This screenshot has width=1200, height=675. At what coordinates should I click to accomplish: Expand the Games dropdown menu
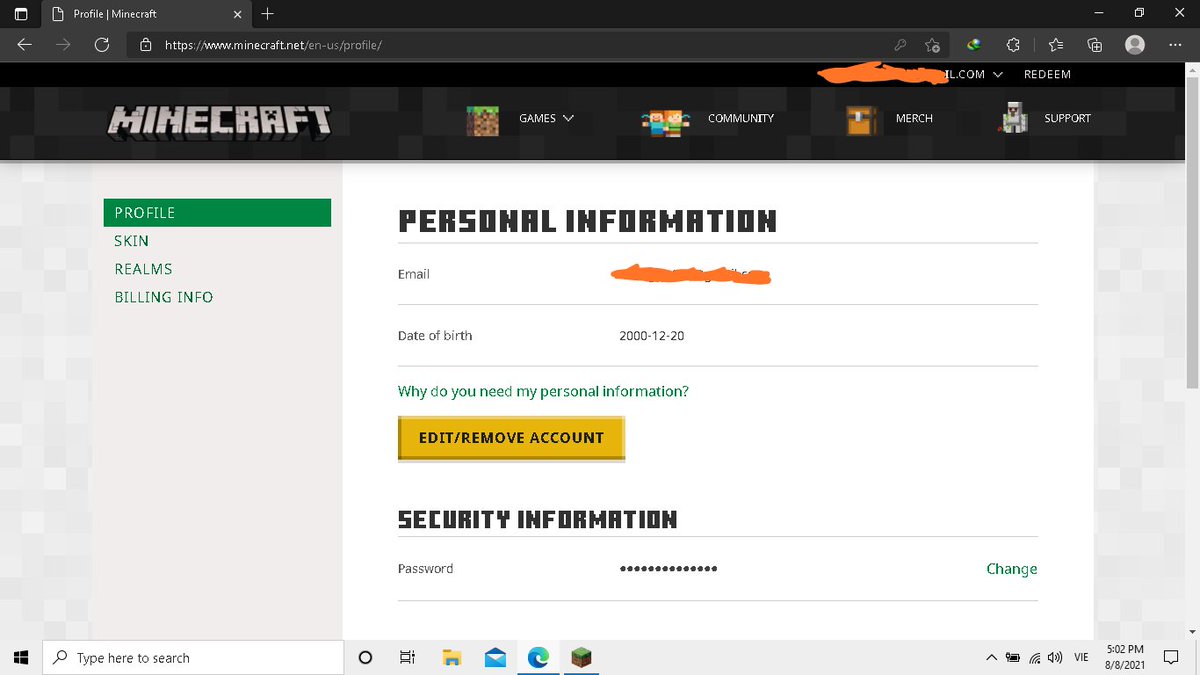point(547,118)
